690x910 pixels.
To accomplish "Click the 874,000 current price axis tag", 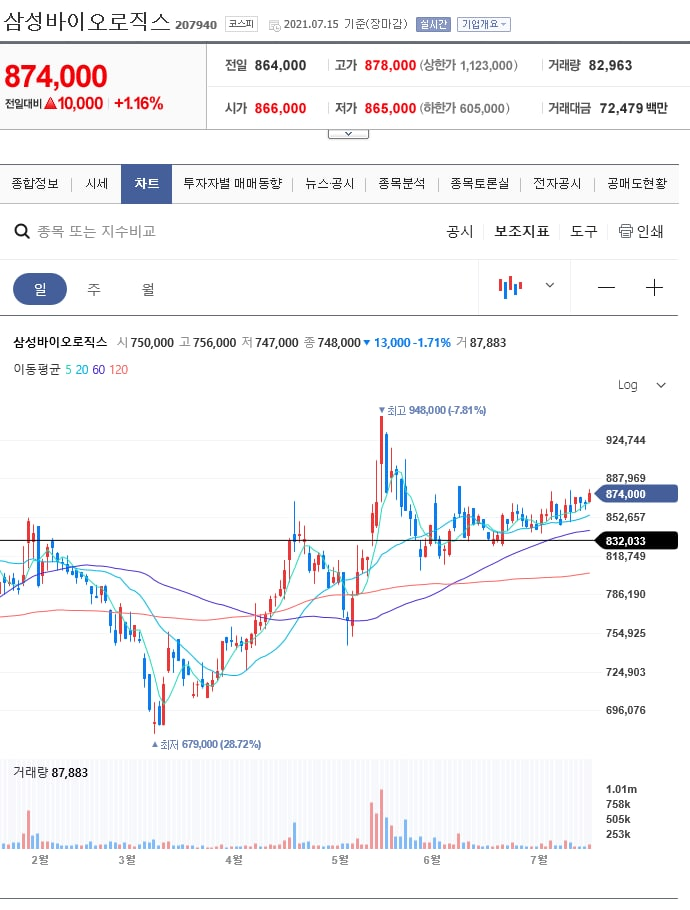I will coord(637,494).
